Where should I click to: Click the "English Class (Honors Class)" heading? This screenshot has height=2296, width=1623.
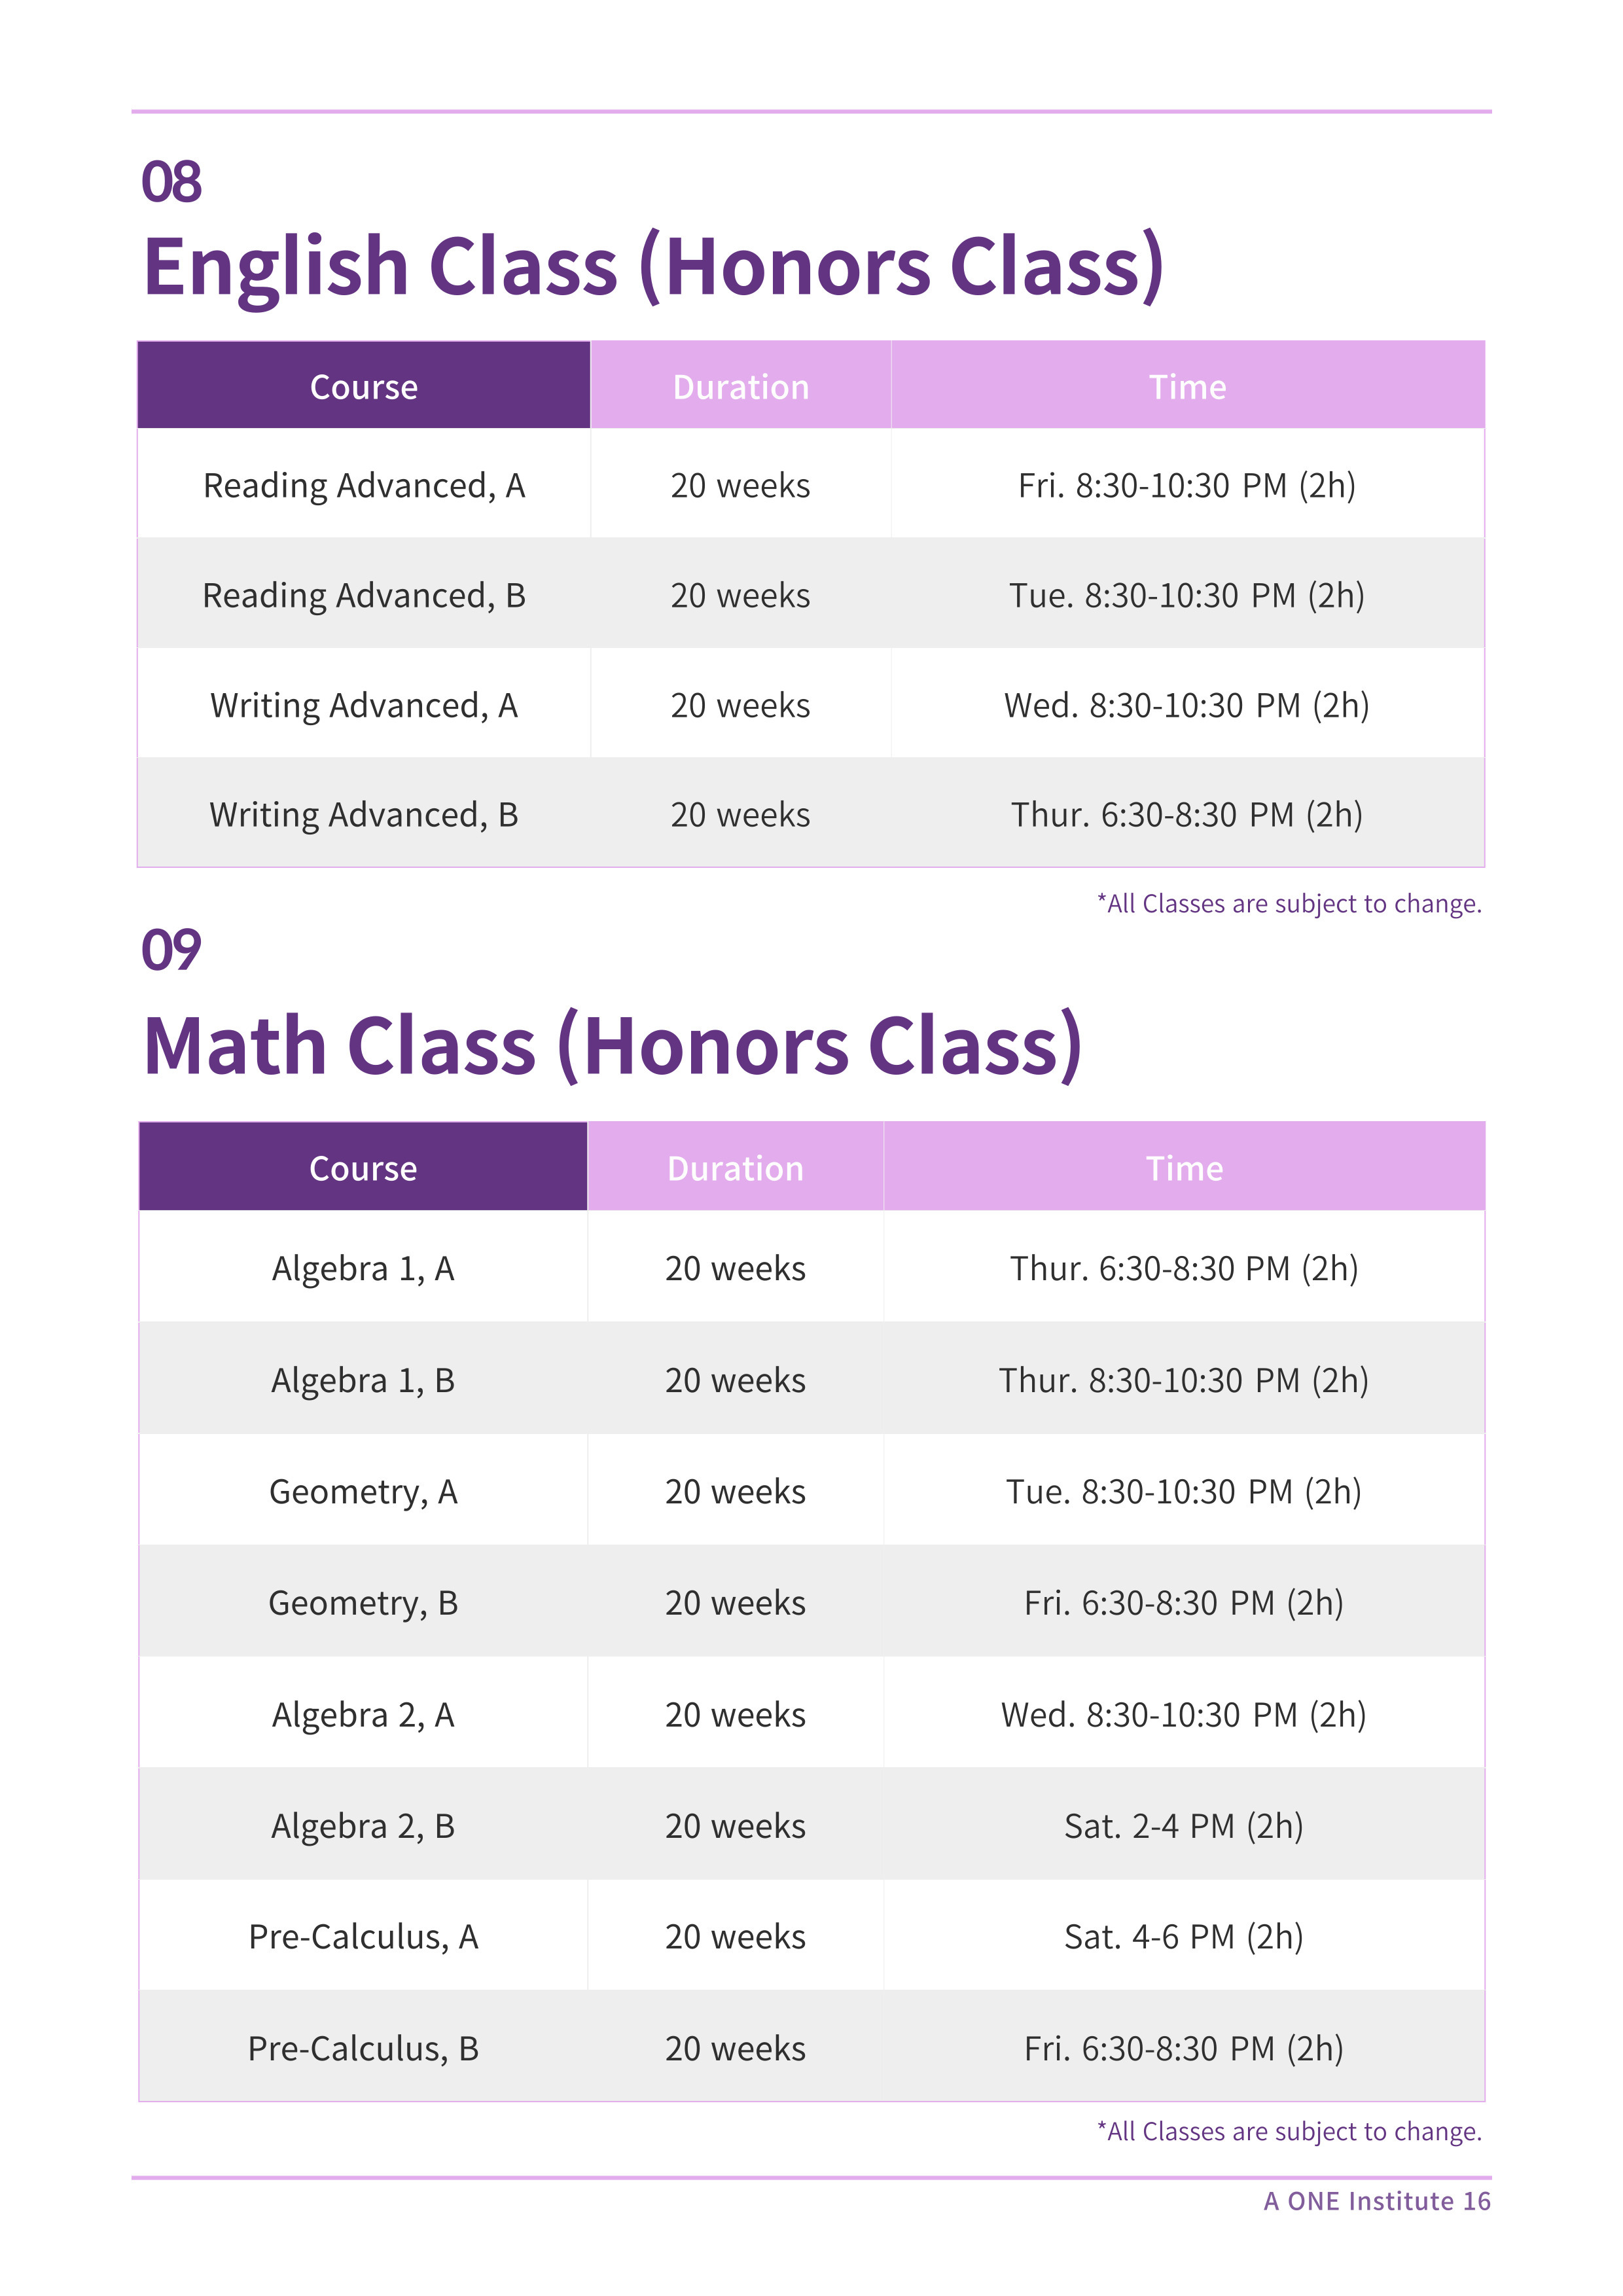click(653, 267)
